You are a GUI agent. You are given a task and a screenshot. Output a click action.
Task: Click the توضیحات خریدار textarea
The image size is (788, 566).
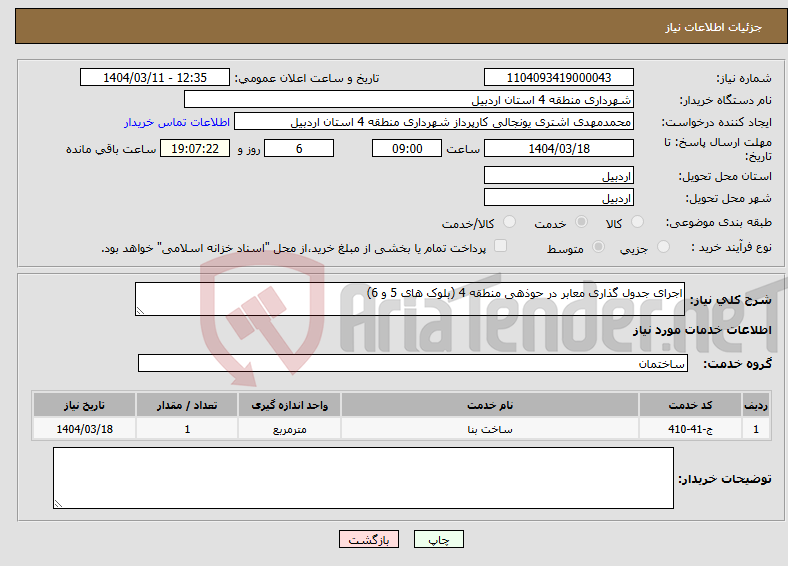click(x=363, y=478)
